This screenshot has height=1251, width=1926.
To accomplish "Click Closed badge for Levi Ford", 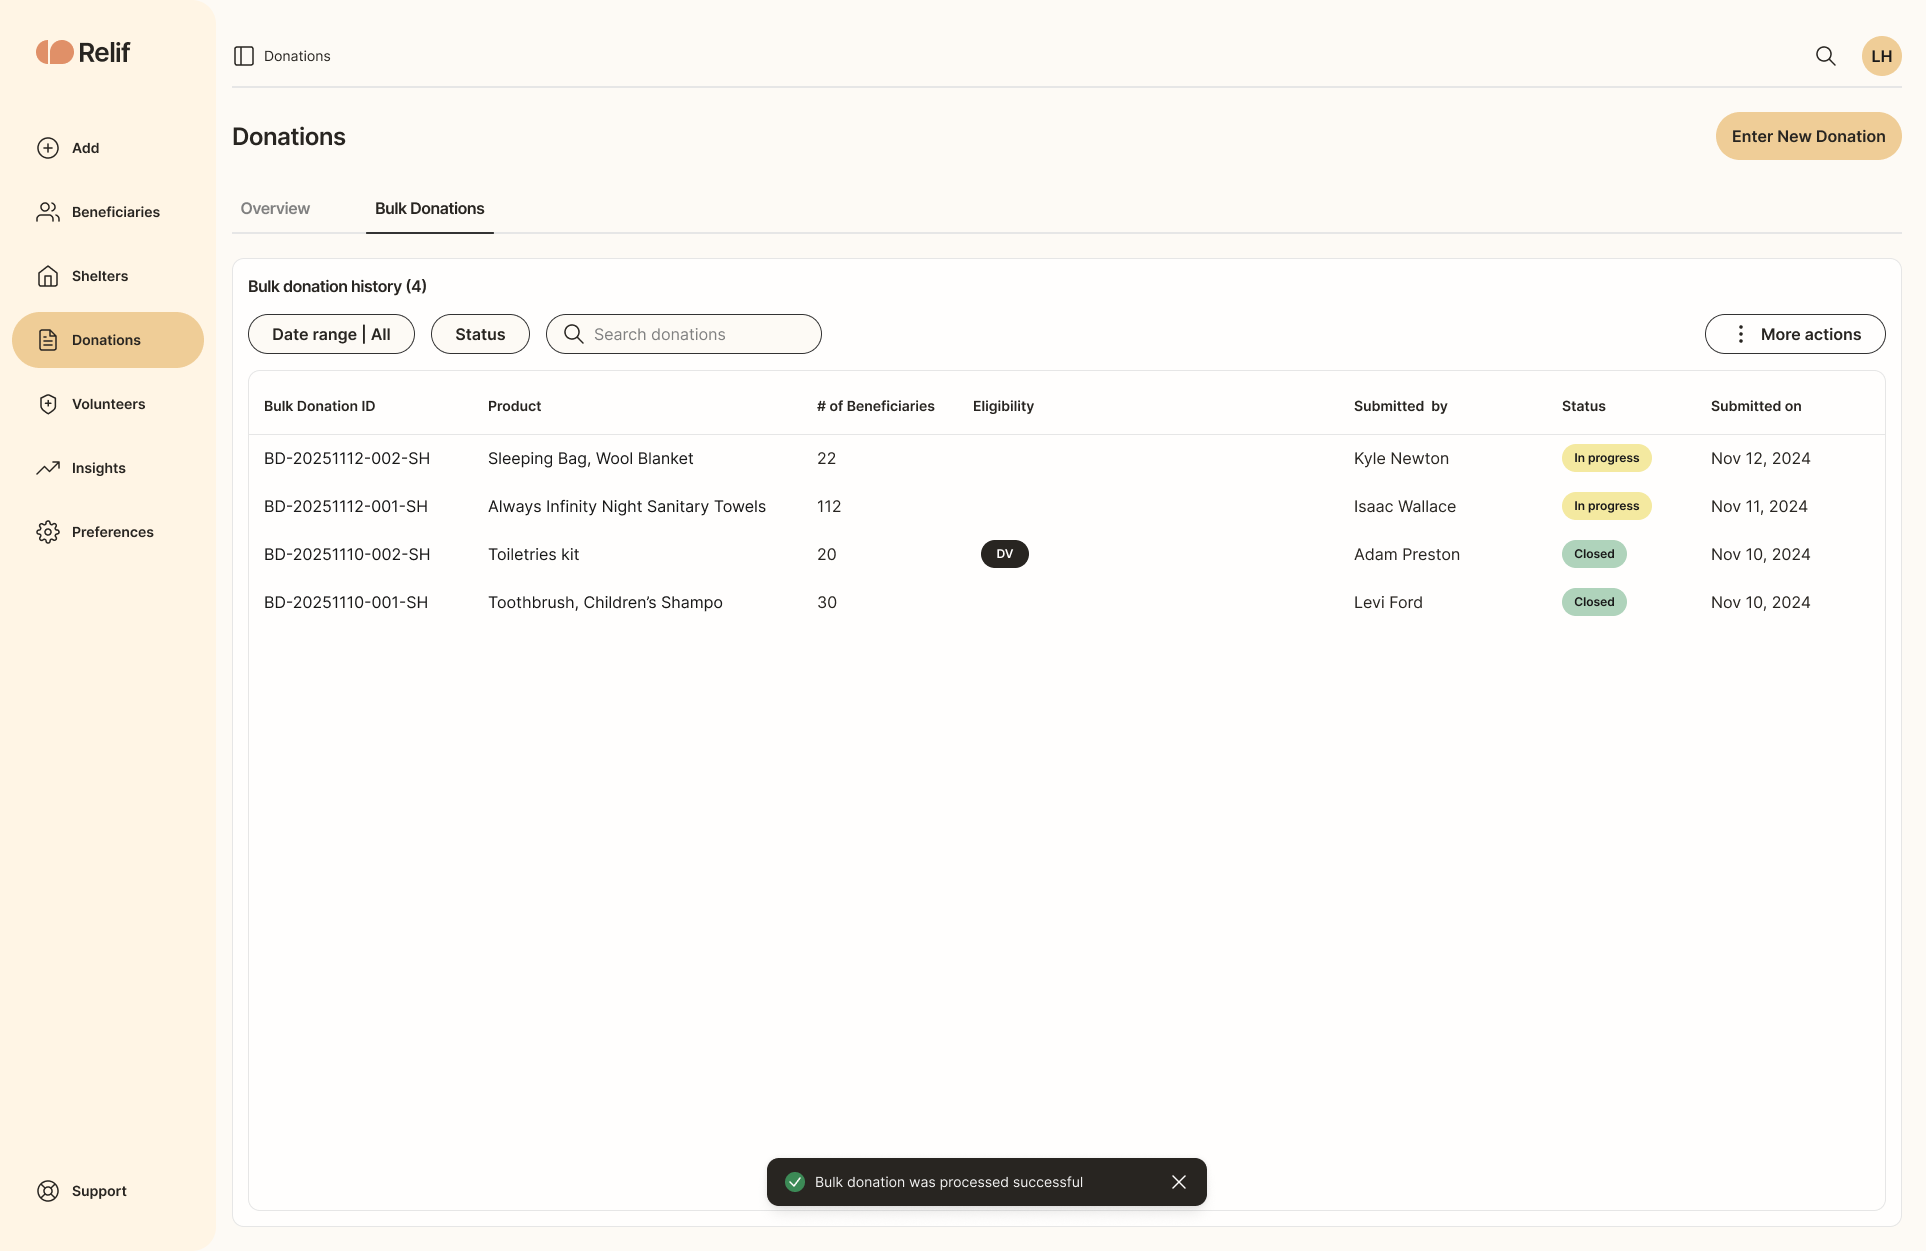I will 1594,602.
